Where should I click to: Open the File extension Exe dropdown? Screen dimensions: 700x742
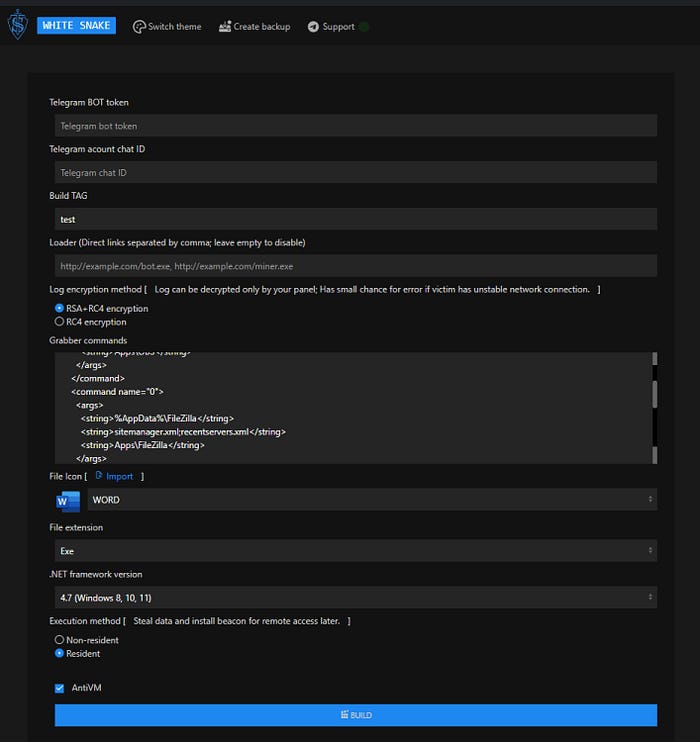pyautogui.click(x=355, y=551)
